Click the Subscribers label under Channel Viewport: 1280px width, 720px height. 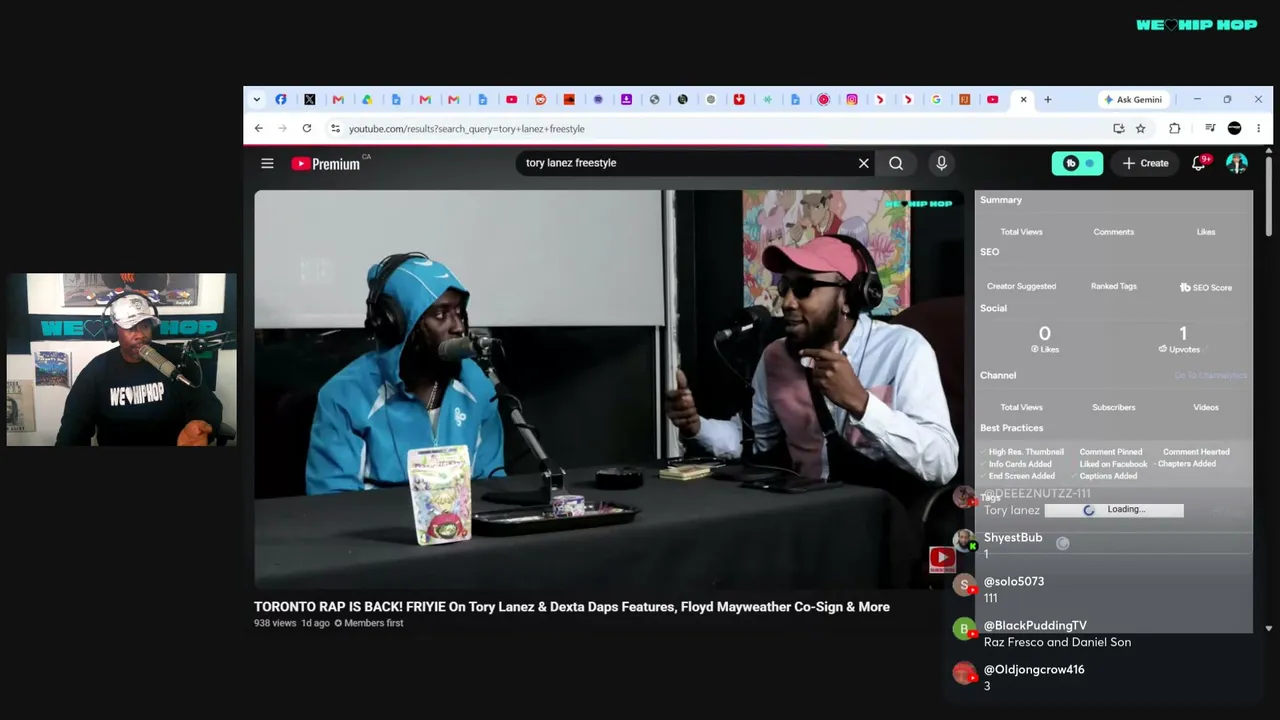(x=1114, y=407)
